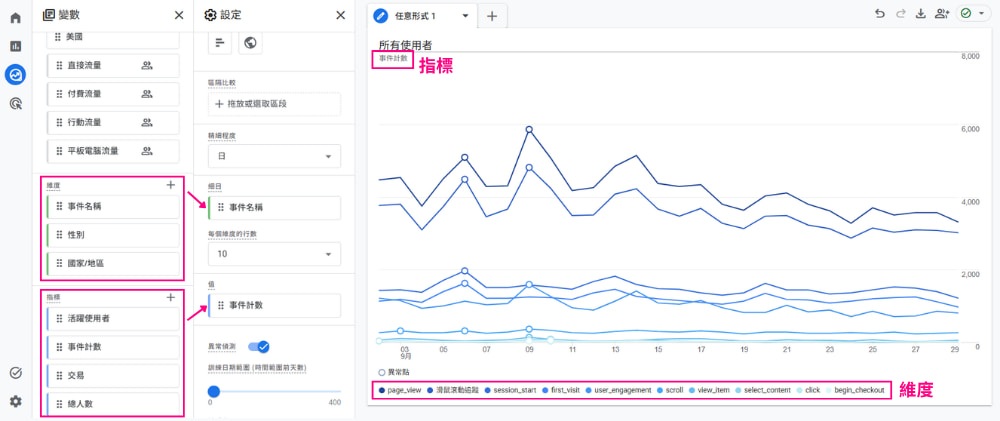Click the 事件計數 chart axis label
Viewport: 1000px width, 421px height.
393,58
